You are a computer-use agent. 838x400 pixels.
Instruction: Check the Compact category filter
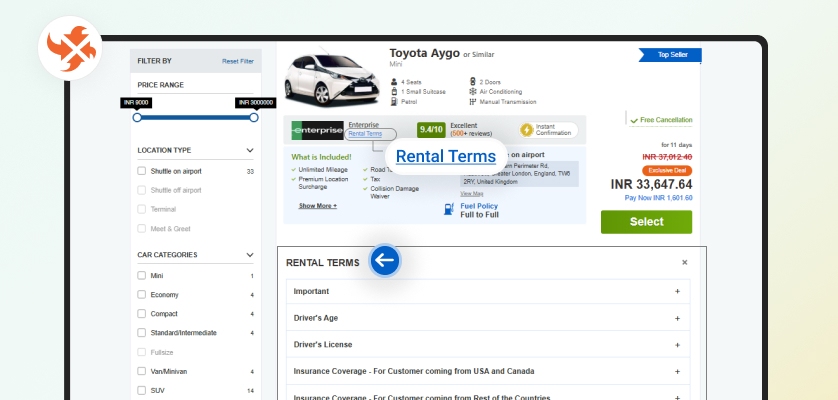click(x=142, y=313)
